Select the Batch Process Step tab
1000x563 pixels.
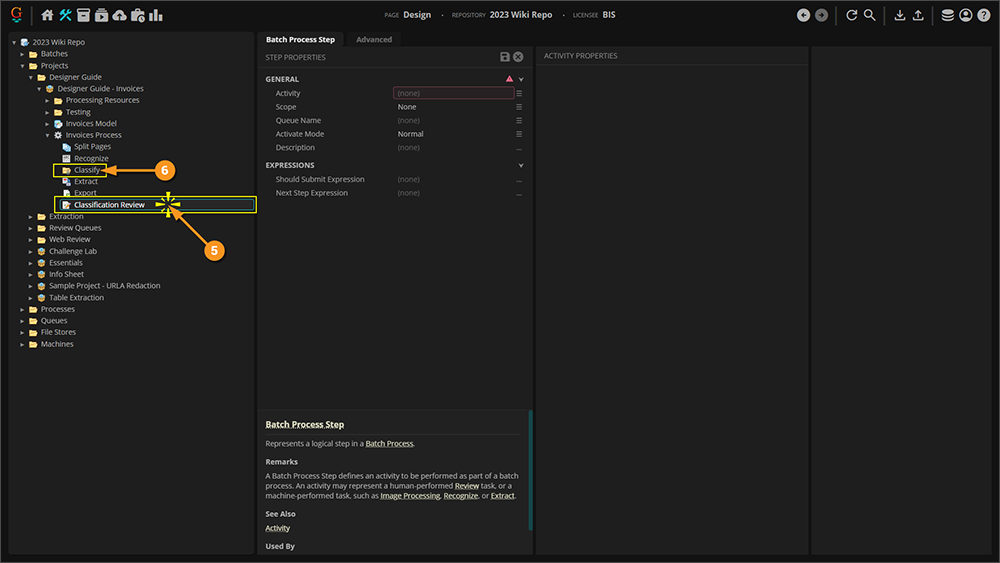(x=300, y=39)
